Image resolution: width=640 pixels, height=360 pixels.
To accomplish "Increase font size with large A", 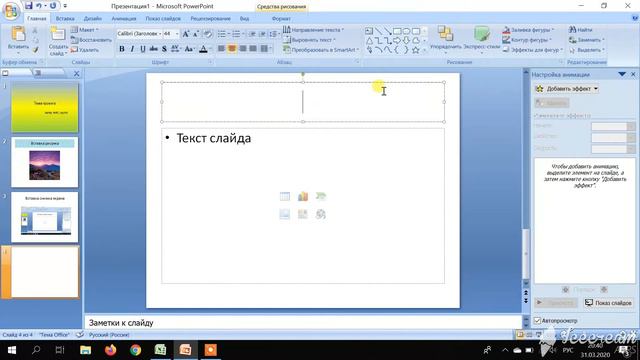I will click(x=186, y=34).
